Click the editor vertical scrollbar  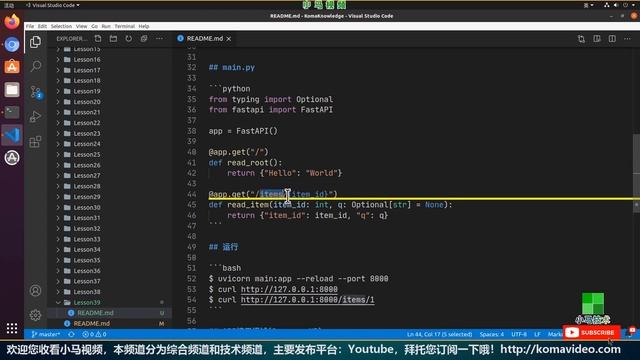636,172
